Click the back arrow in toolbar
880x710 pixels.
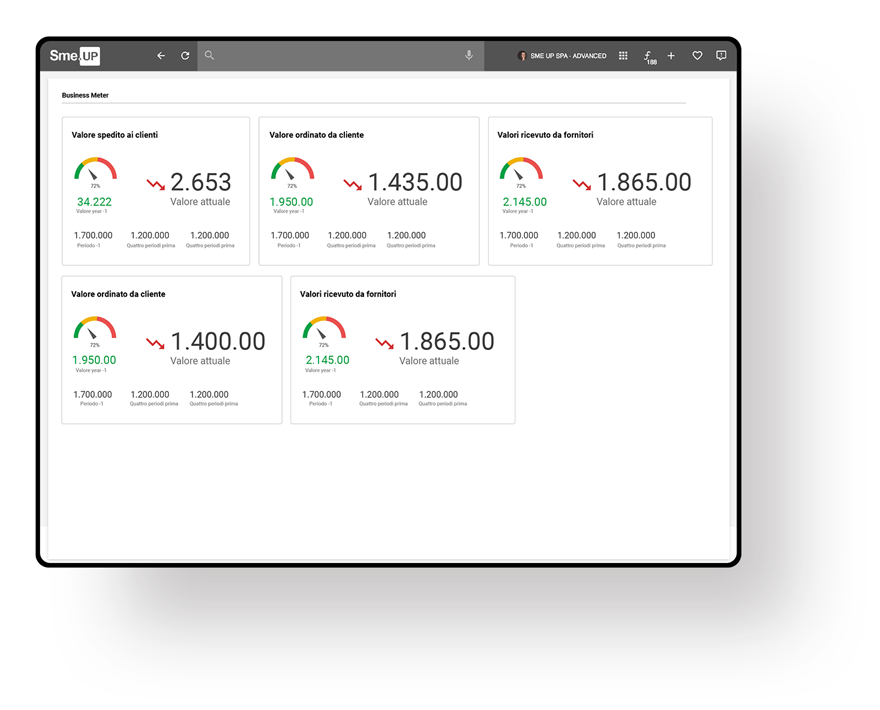click(161, 56)
